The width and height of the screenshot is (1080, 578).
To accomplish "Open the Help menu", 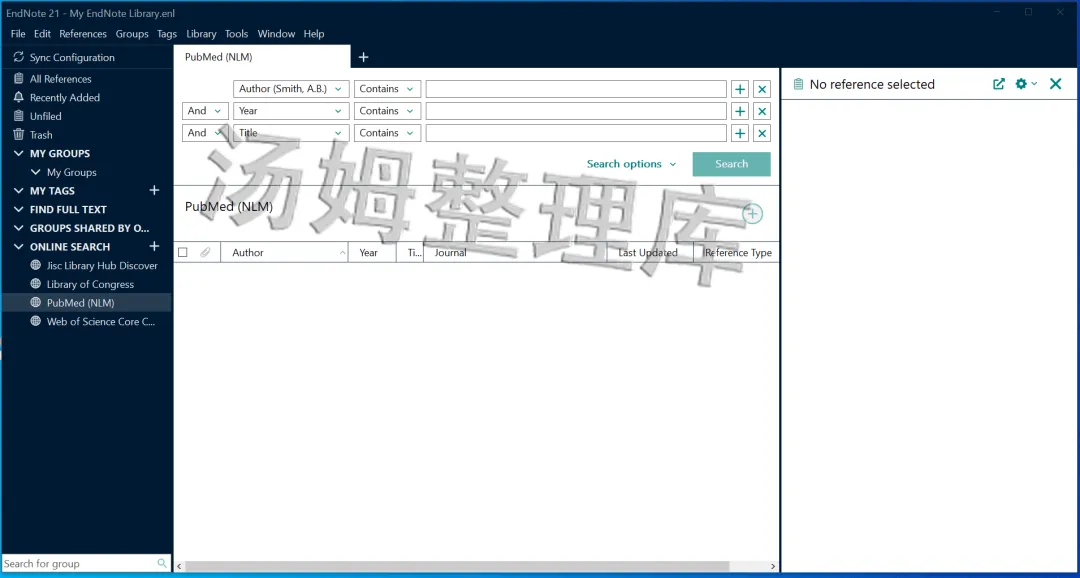I will click(x=313, y=34).
